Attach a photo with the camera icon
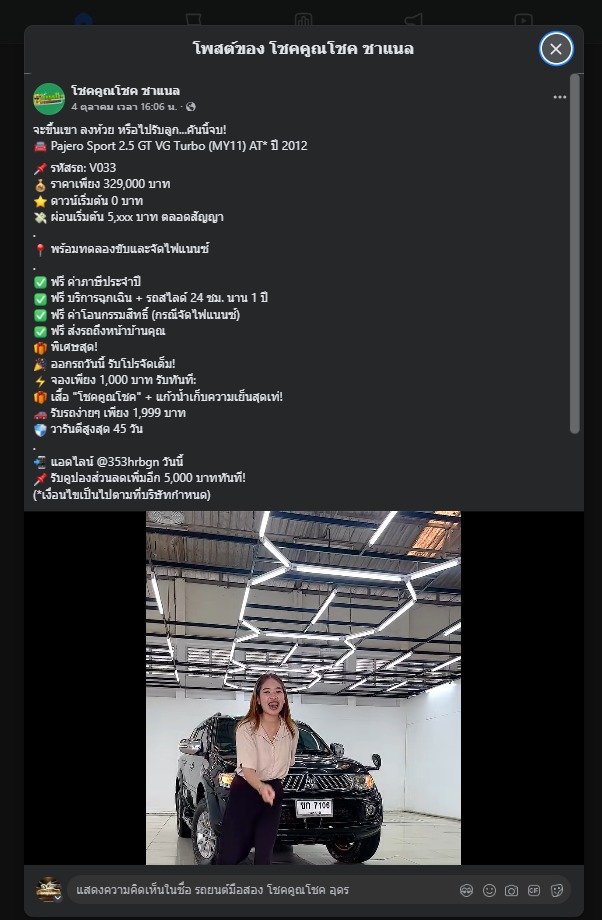The width and height of the screenshot is (602, 920). pos(511,891)
